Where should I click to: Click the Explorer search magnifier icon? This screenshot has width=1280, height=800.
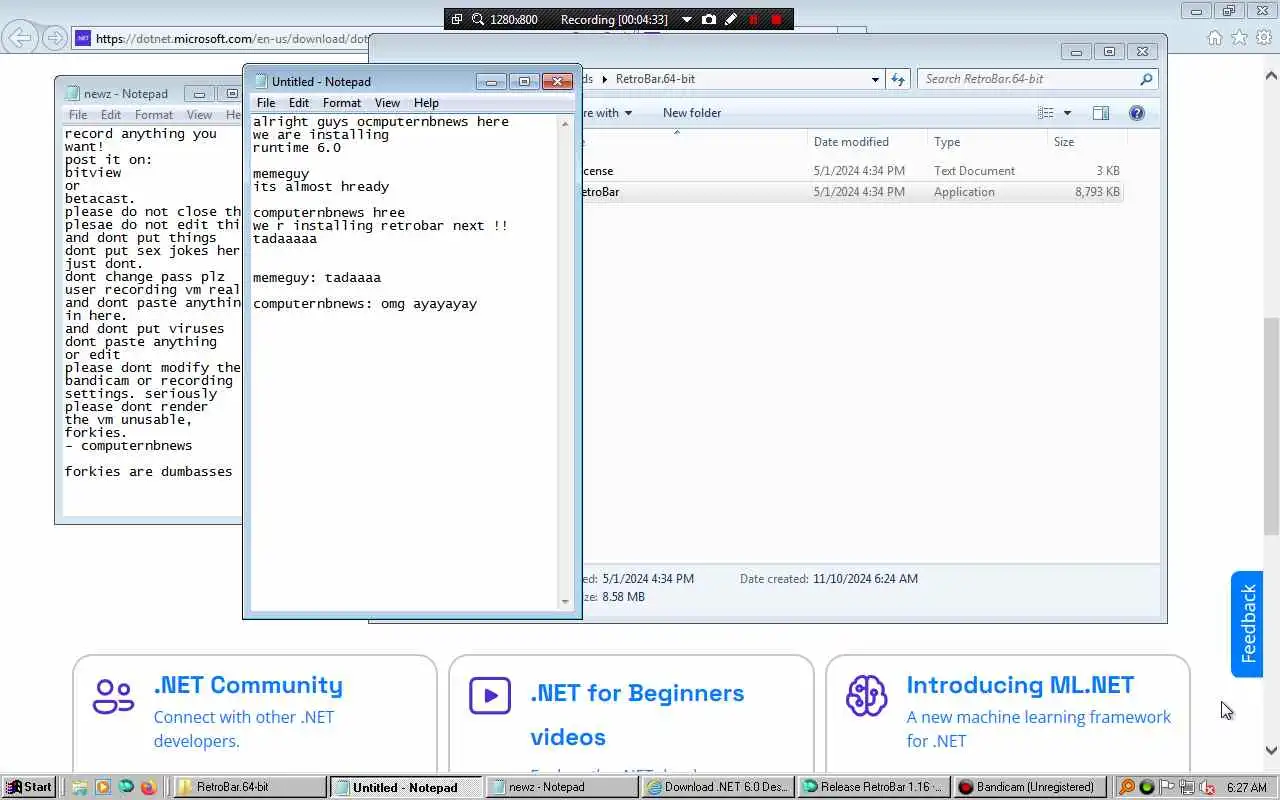tap(1146, 79)
